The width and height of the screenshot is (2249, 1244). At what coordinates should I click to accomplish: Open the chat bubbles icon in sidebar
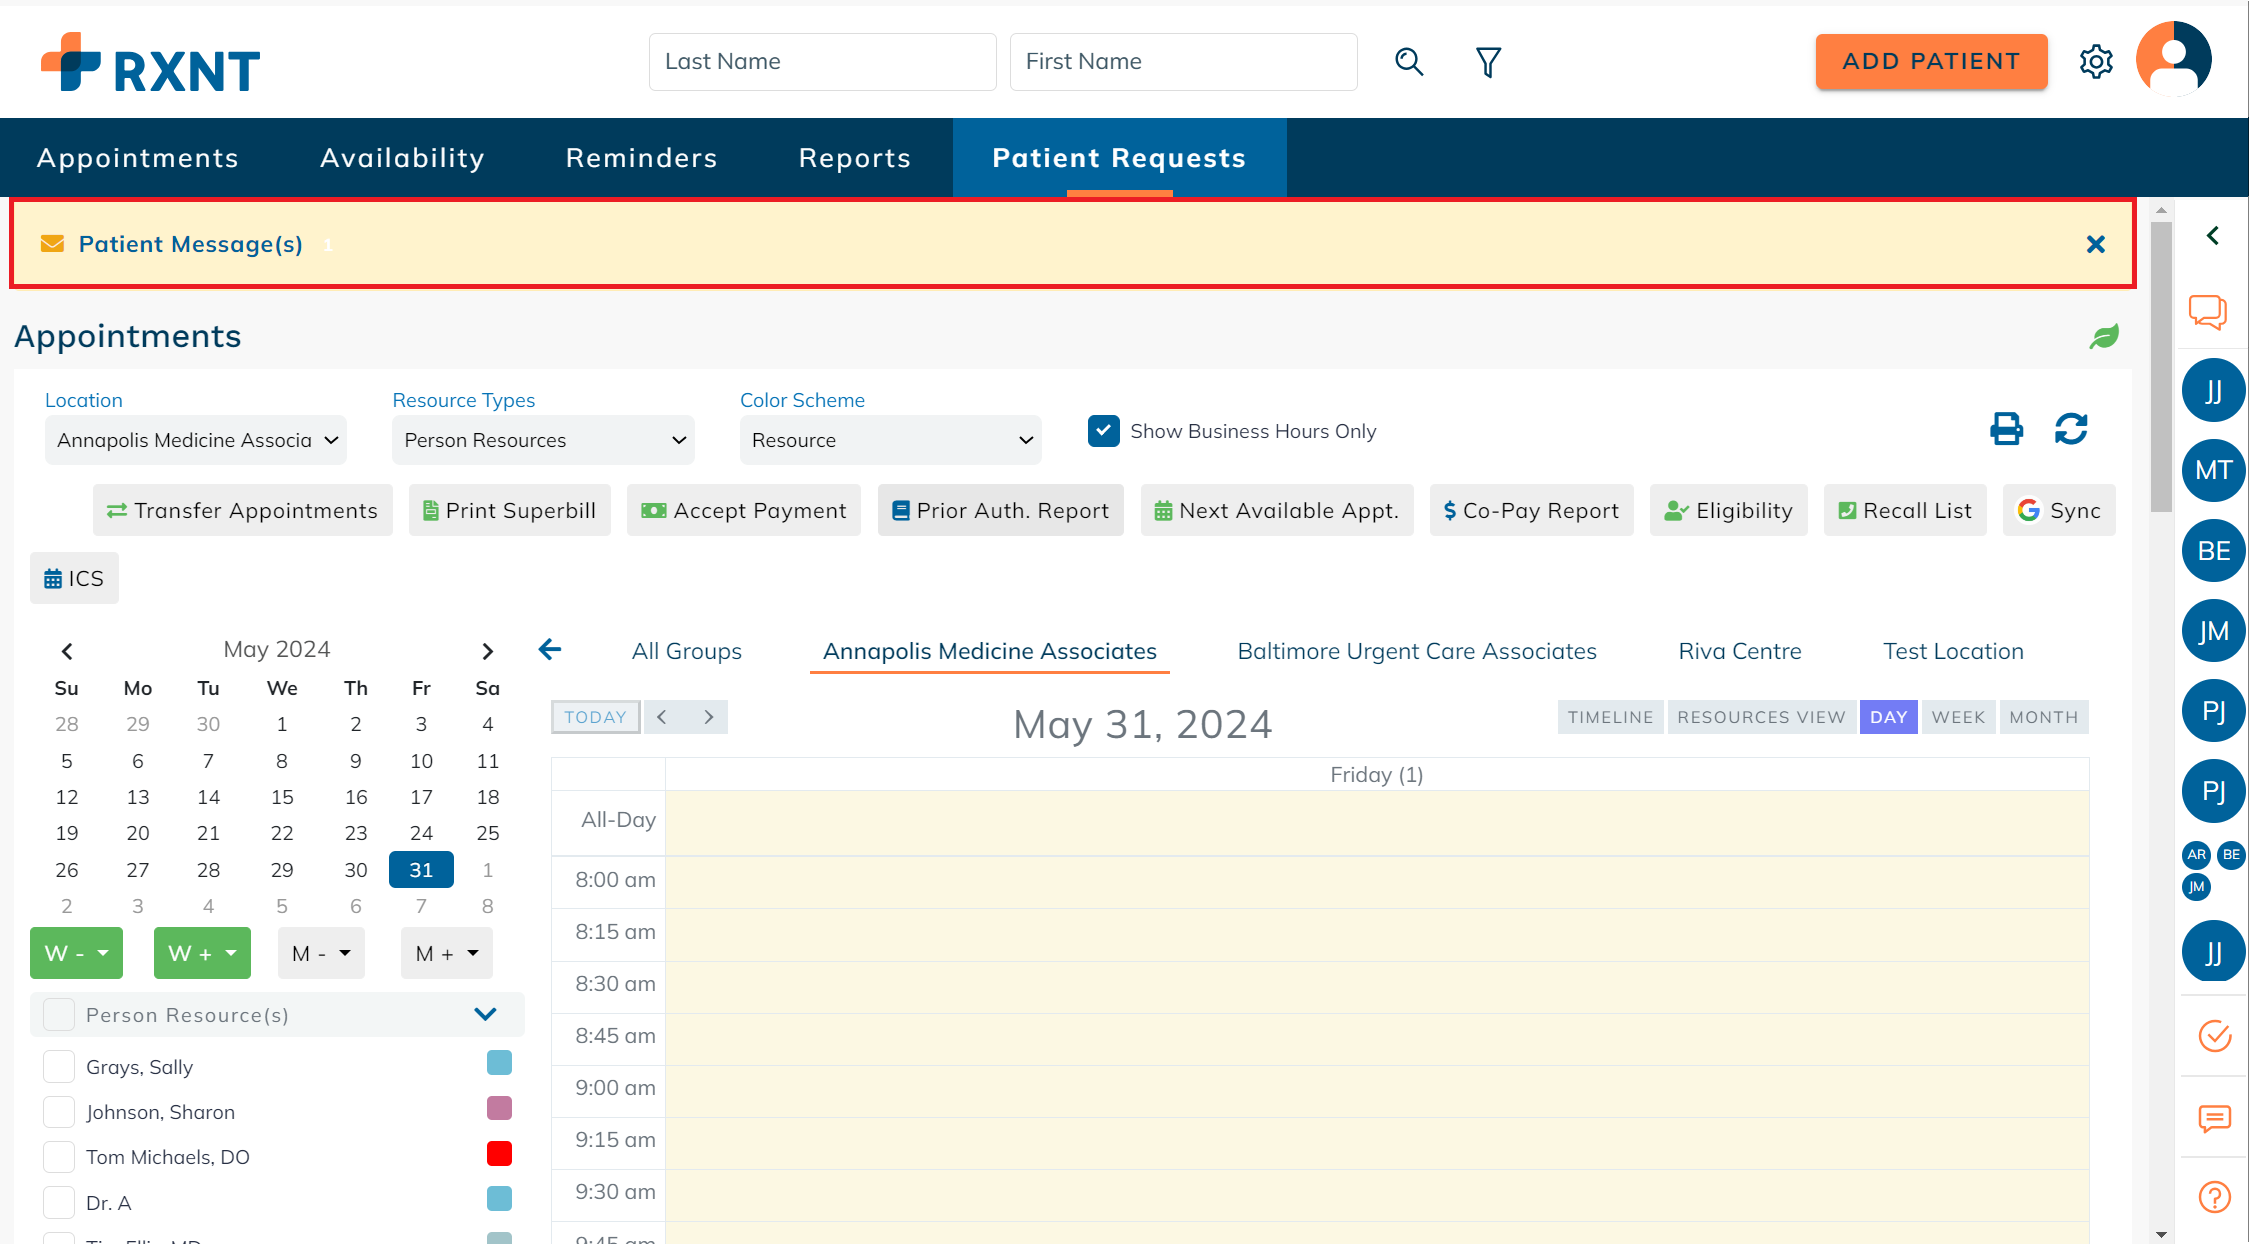pos(2208,311)
